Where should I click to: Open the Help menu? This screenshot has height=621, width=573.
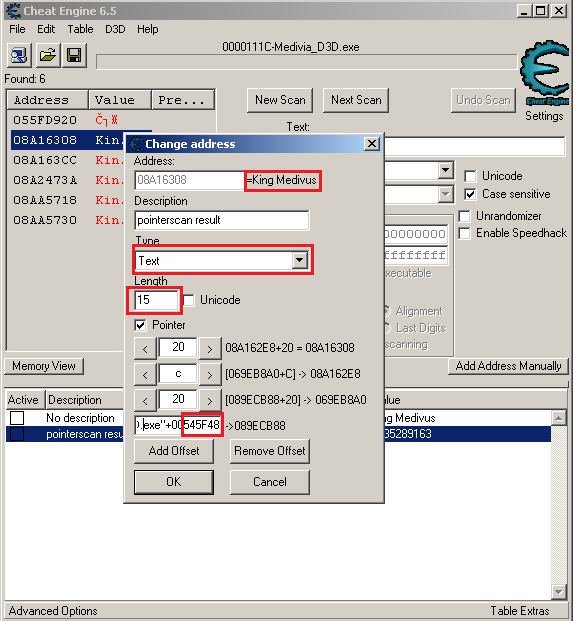(x=147, y=29)
